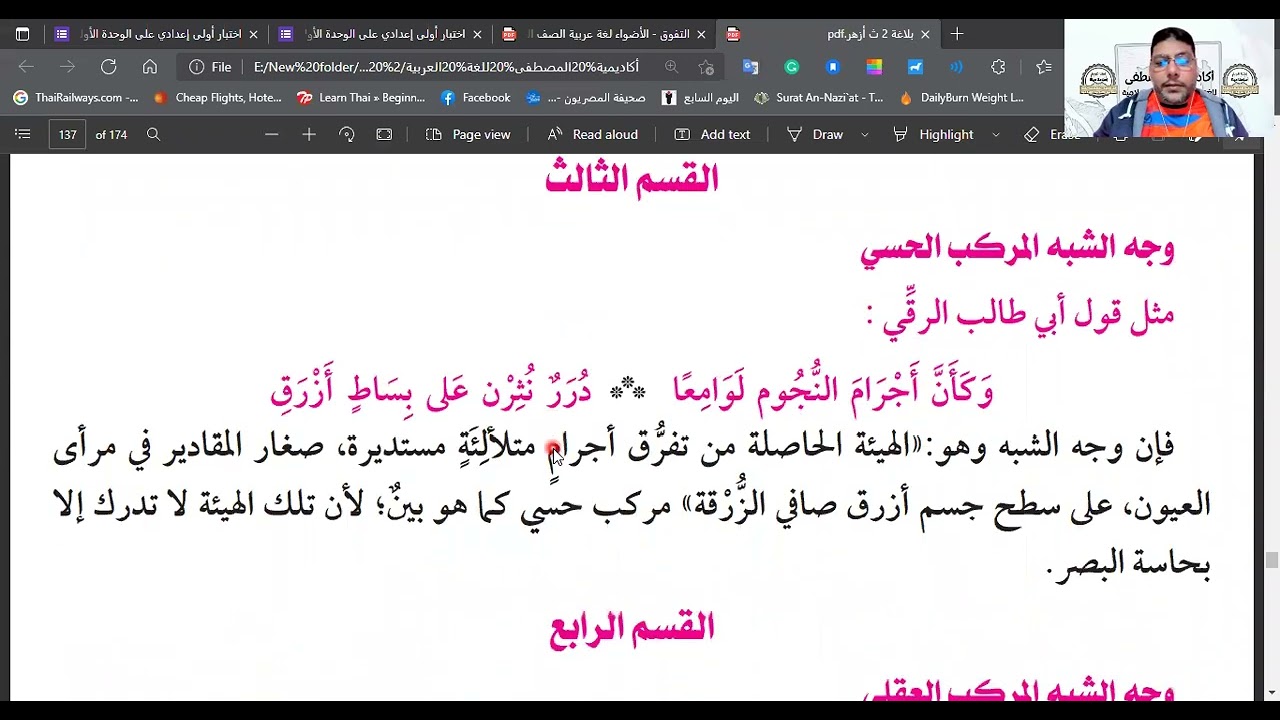View site information File icon
This screenshot has height=720, width=1280.
coord(210,67)
